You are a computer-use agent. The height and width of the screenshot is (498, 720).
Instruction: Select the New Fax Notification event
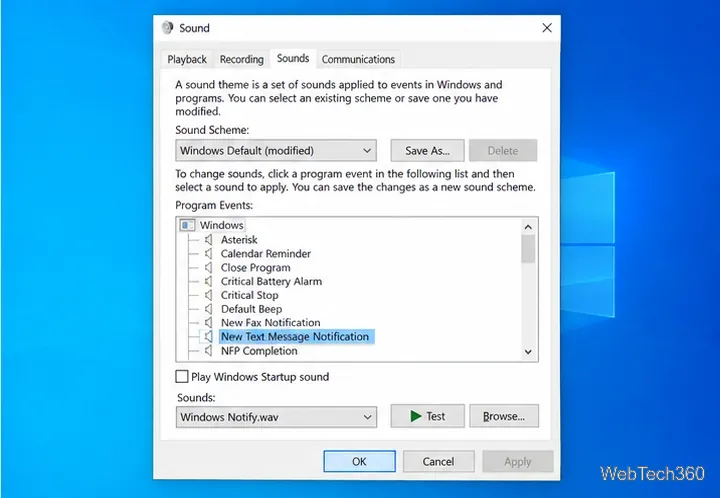point(270,322)
